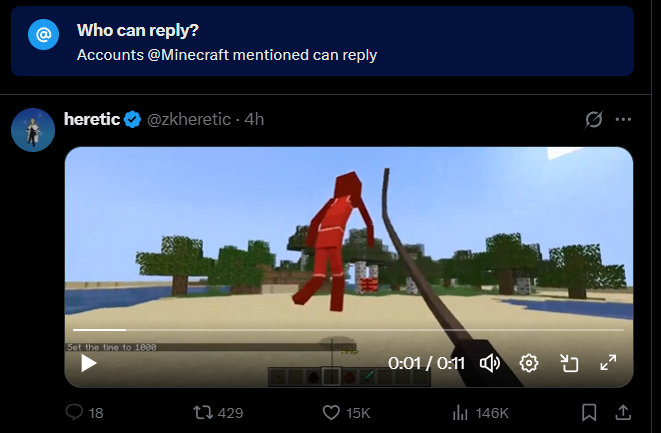Bookmark this tweet
The image size is (661, 433).
click(589, 412)
